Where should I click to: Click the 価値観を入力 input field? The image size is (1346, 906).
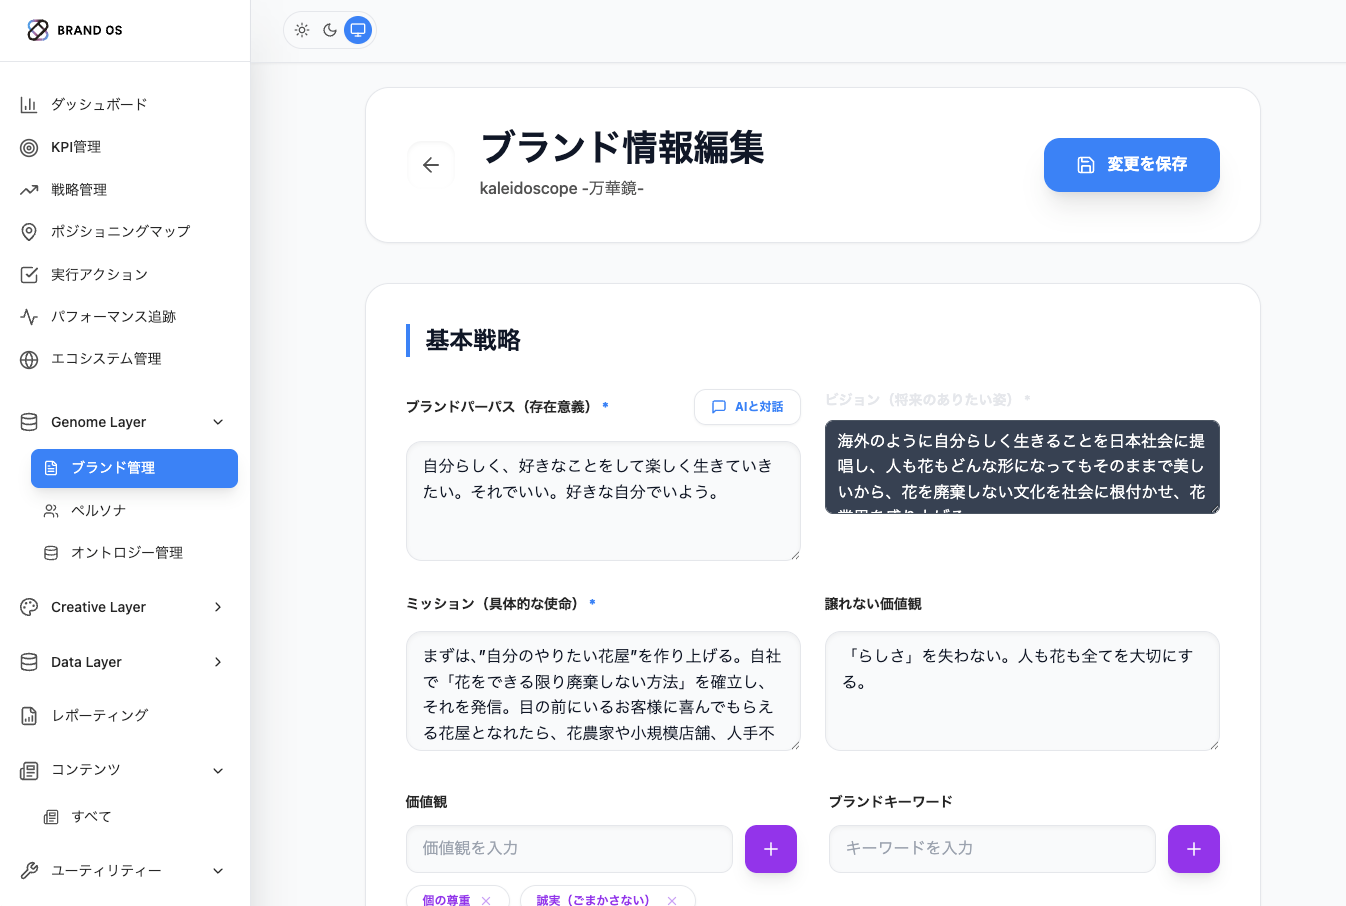coord(569,849)
